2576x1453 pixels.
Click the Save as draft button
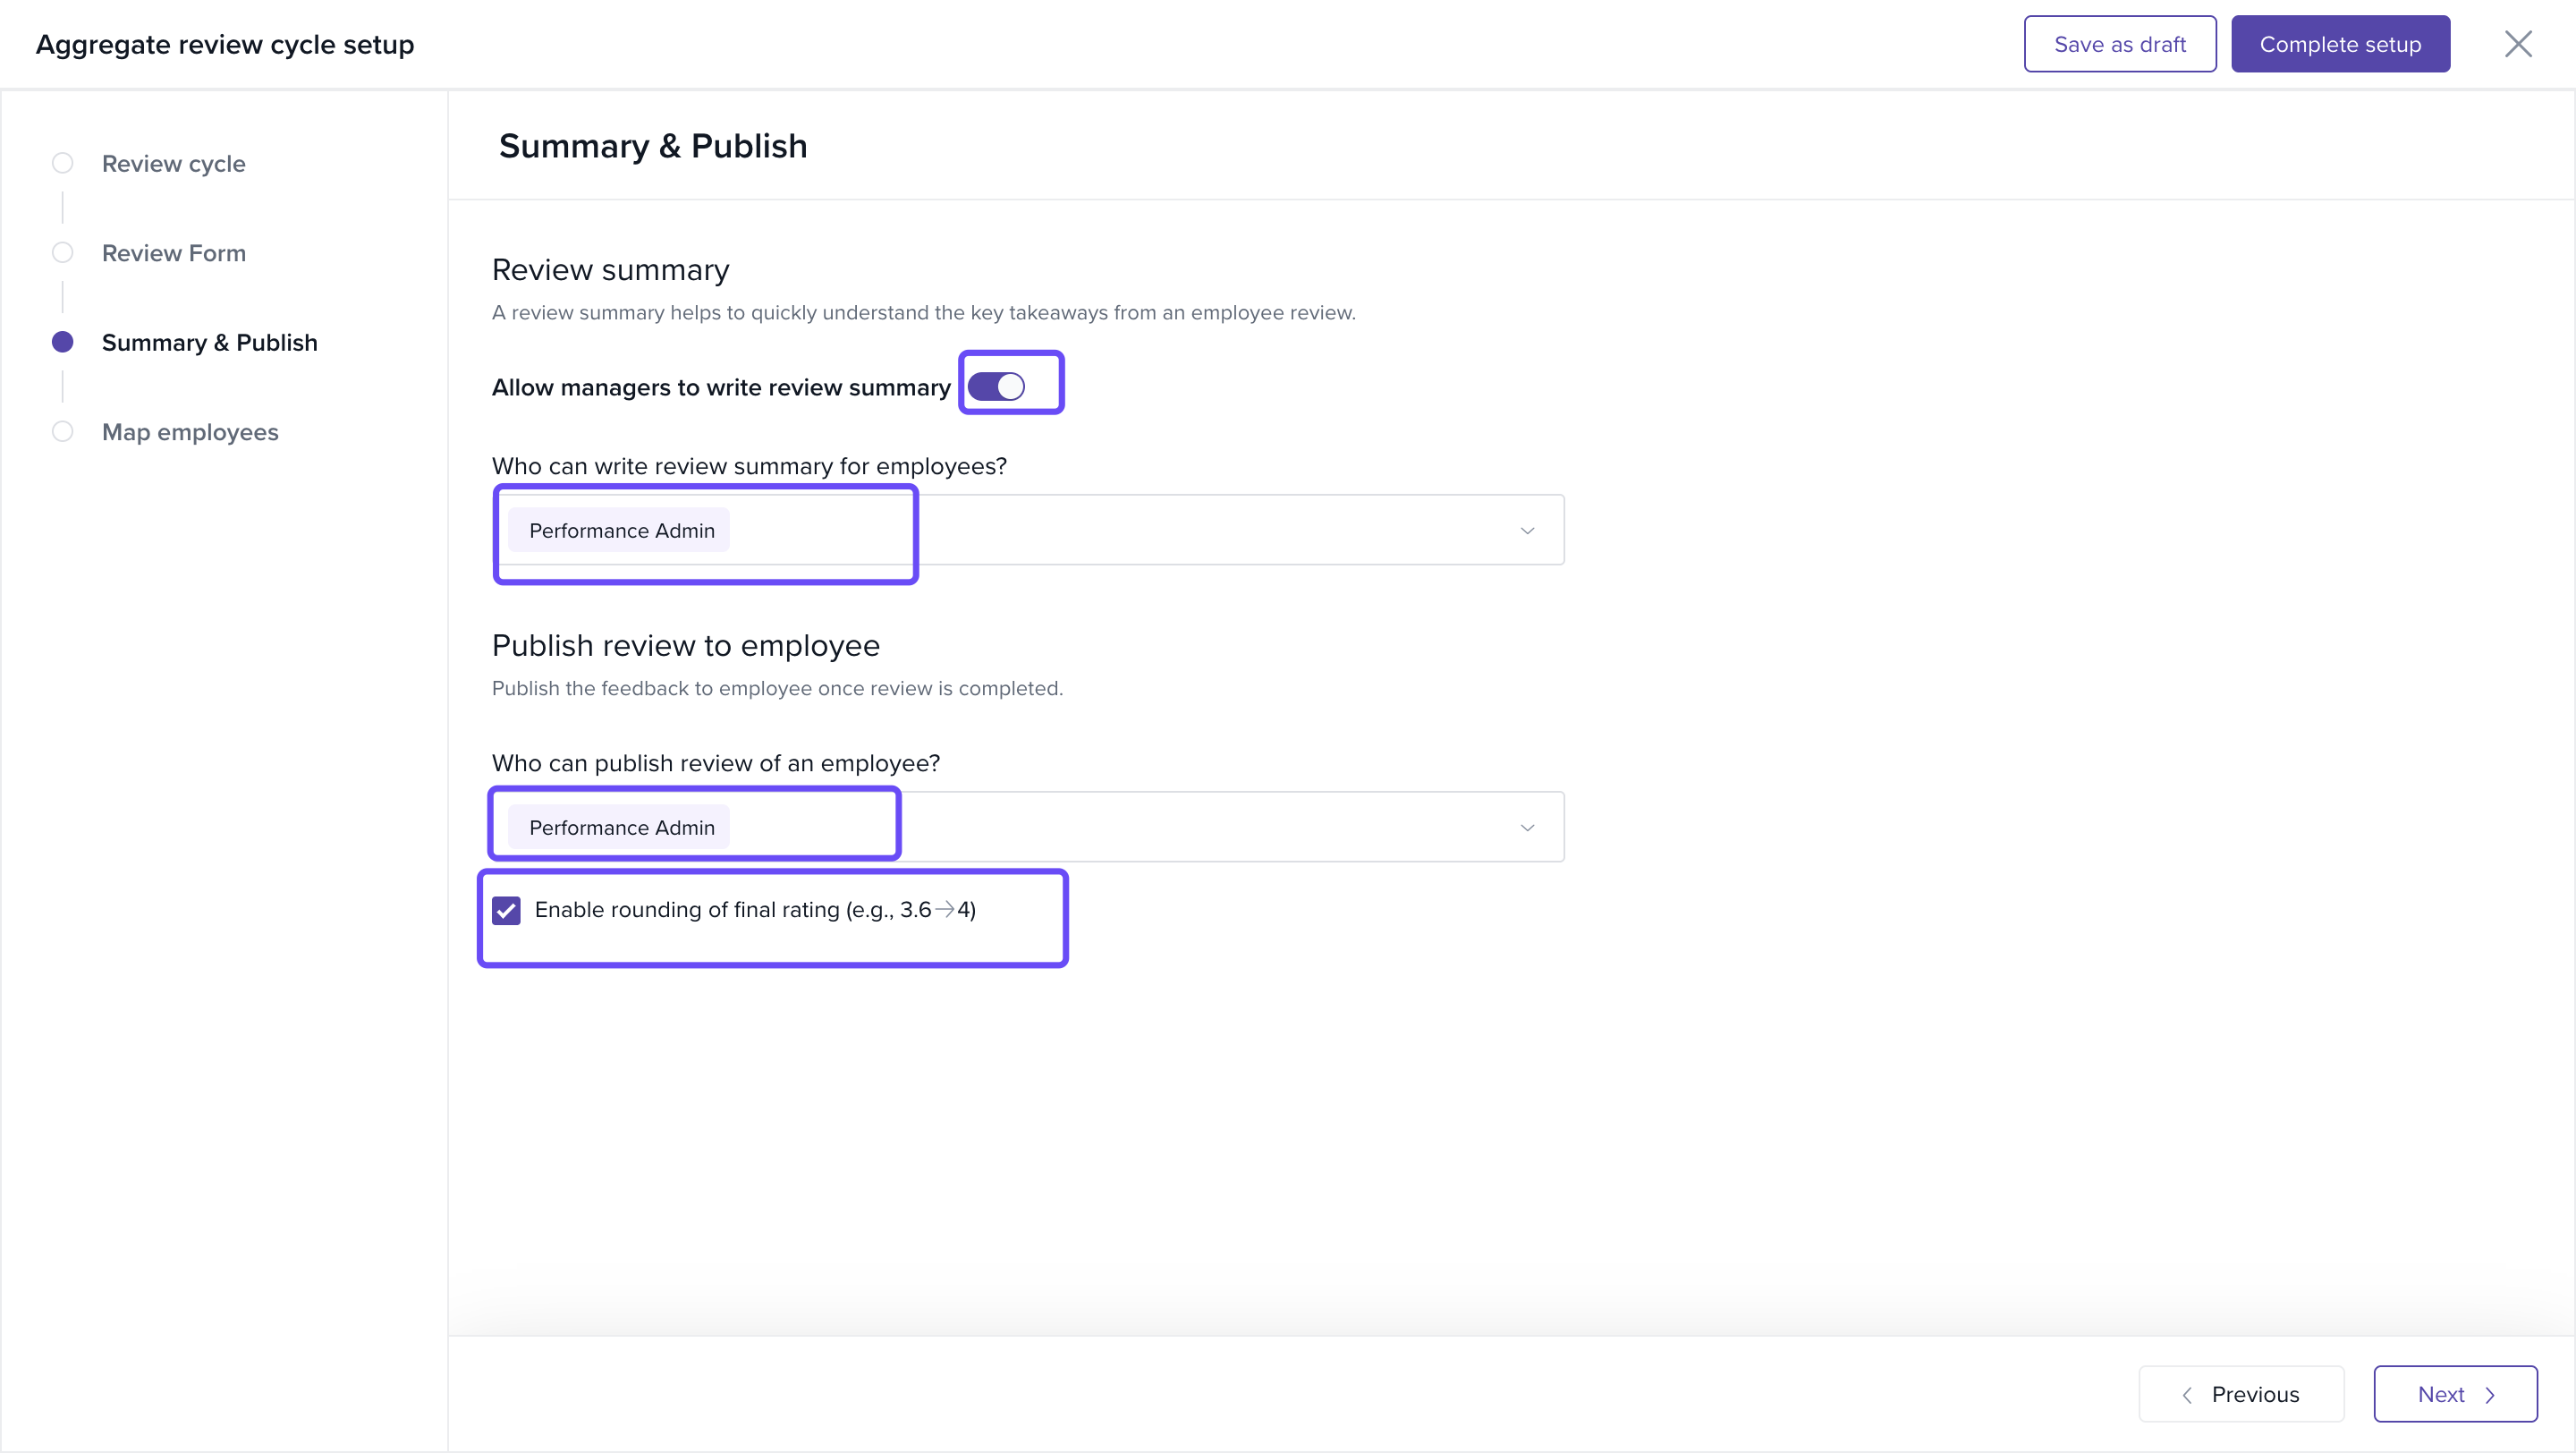point(2119,44)
